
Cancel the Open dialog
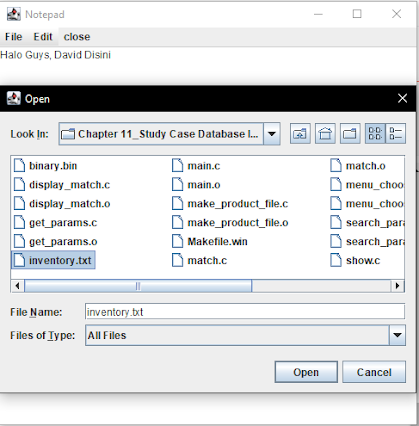pos(374,372)
